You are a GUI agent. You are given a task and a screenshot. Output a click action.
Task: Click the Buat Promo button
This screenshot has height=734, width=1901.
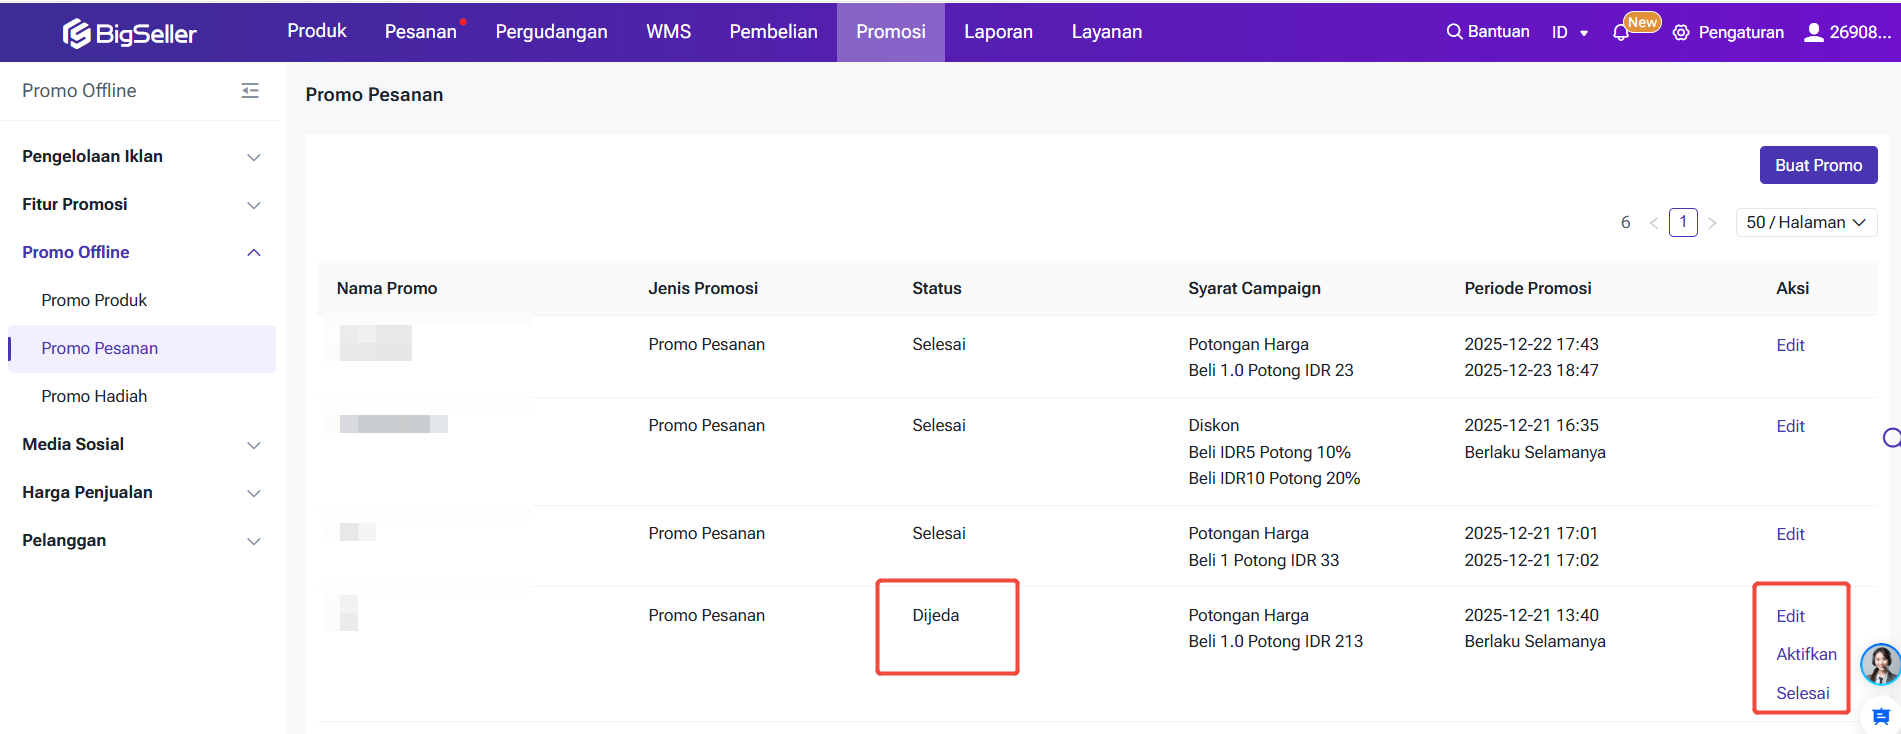(x=1818, y=165)
